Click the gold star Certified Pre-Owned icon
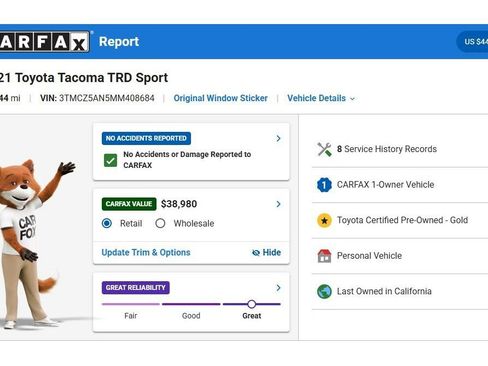The width and height of the screenshot is (488, 366). tap(324, 220)
